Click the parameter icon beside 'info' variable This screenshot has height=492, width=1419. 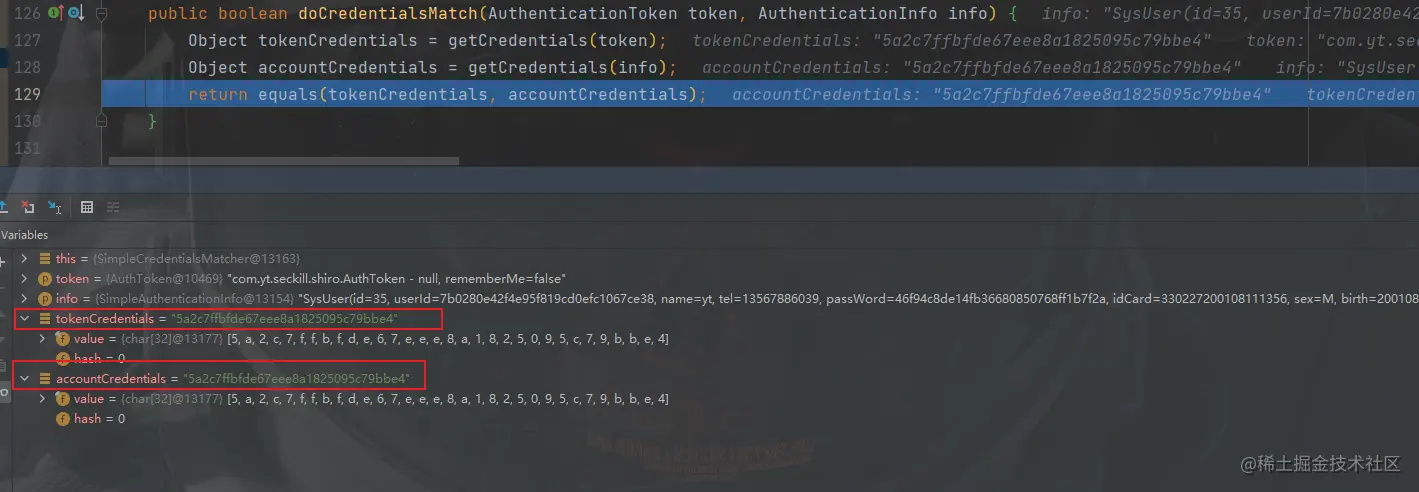coord(45,299)
